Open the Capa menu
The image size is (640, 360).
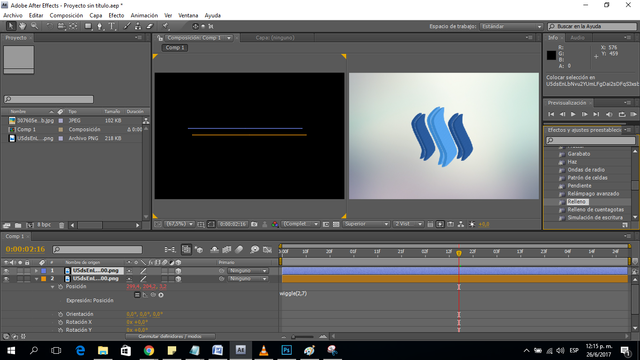point(96,16)
